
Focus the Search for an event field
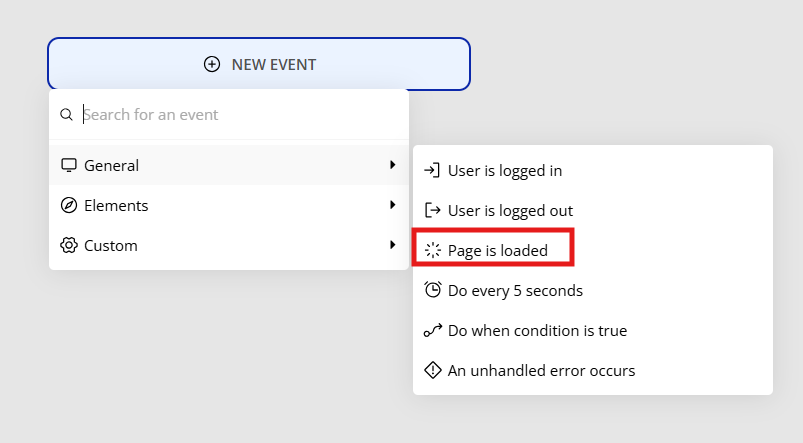[x=241, y=115]
